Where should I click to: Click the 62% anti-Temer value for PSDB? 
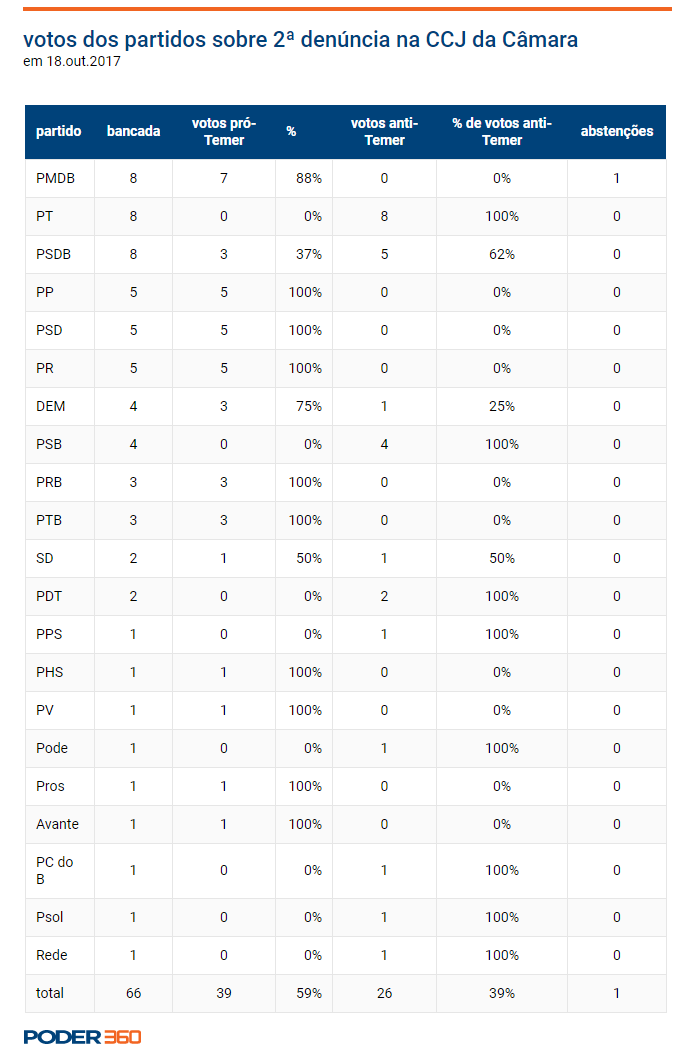point(502,254)
